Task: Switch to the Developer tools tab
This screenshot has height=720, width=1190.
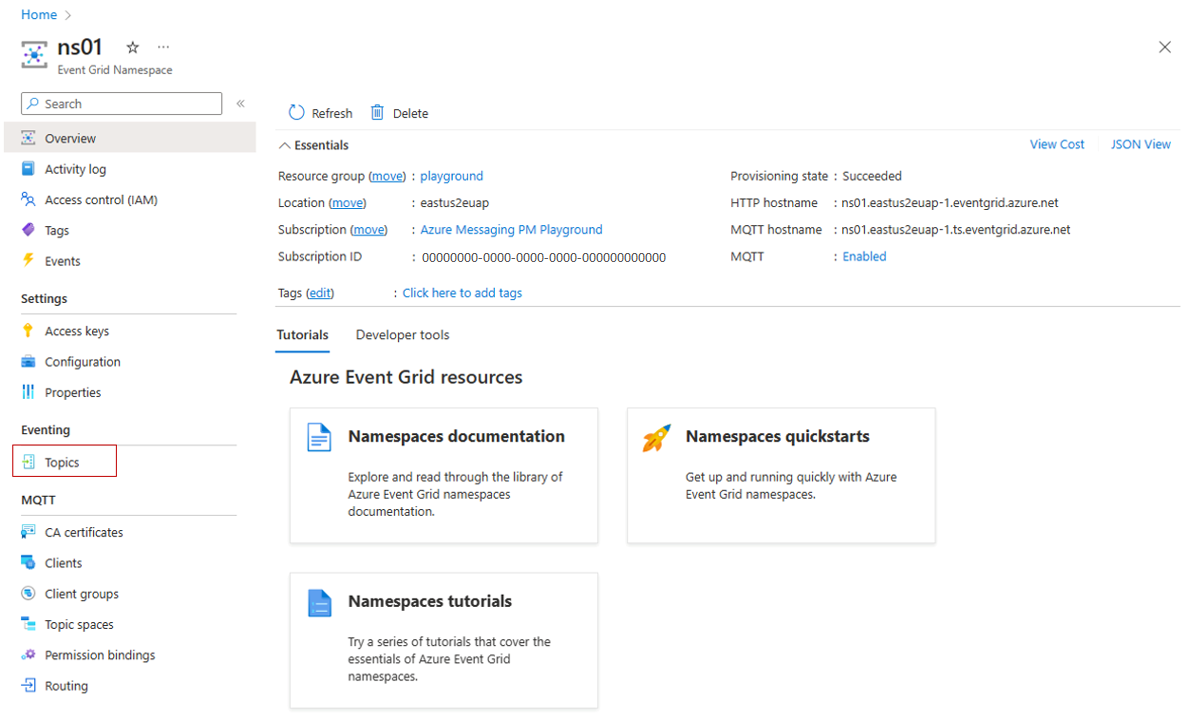Action: click(402, 334)
